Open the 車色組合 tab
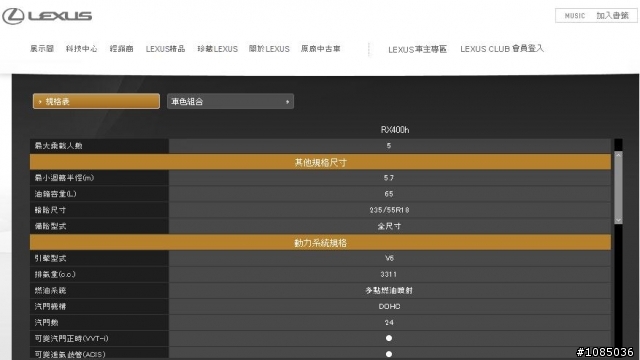 230,101
